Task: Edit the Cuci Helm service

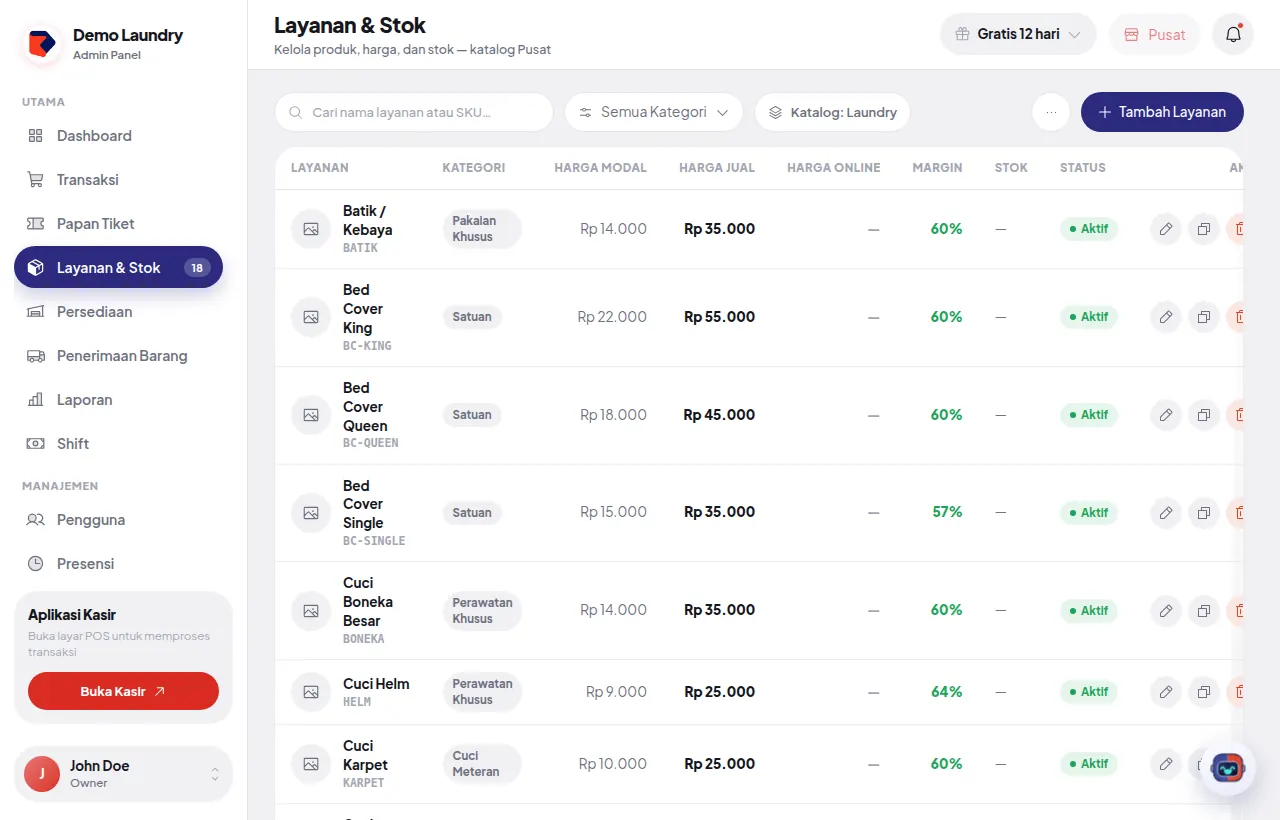Action: click(1165, 692)
